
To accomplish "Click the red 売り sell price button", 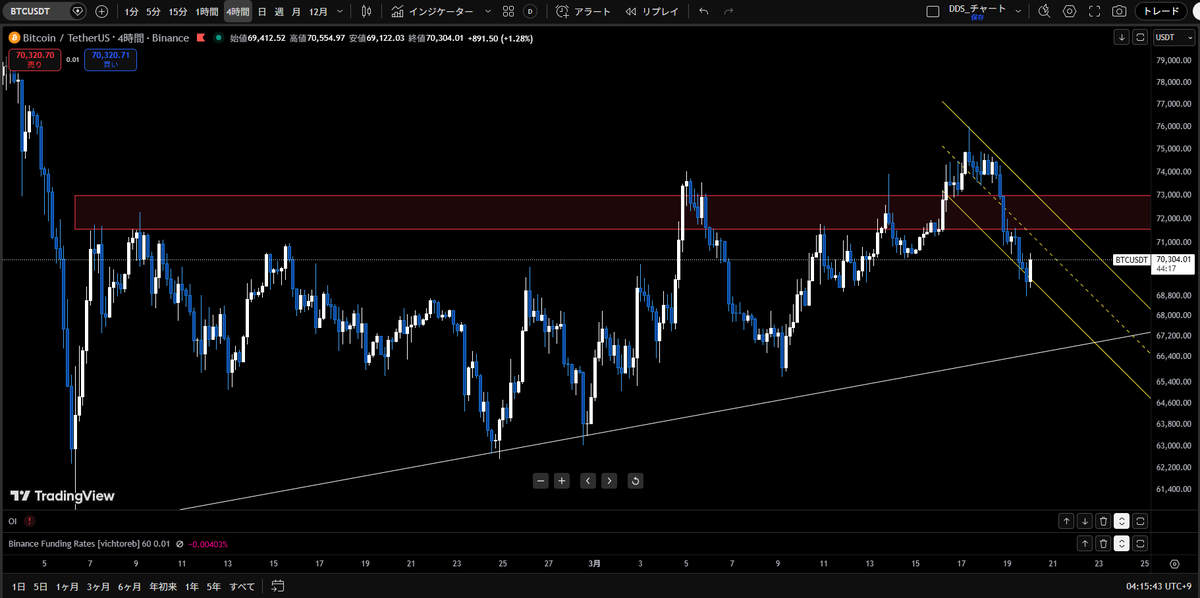I will tap(34, 59).
